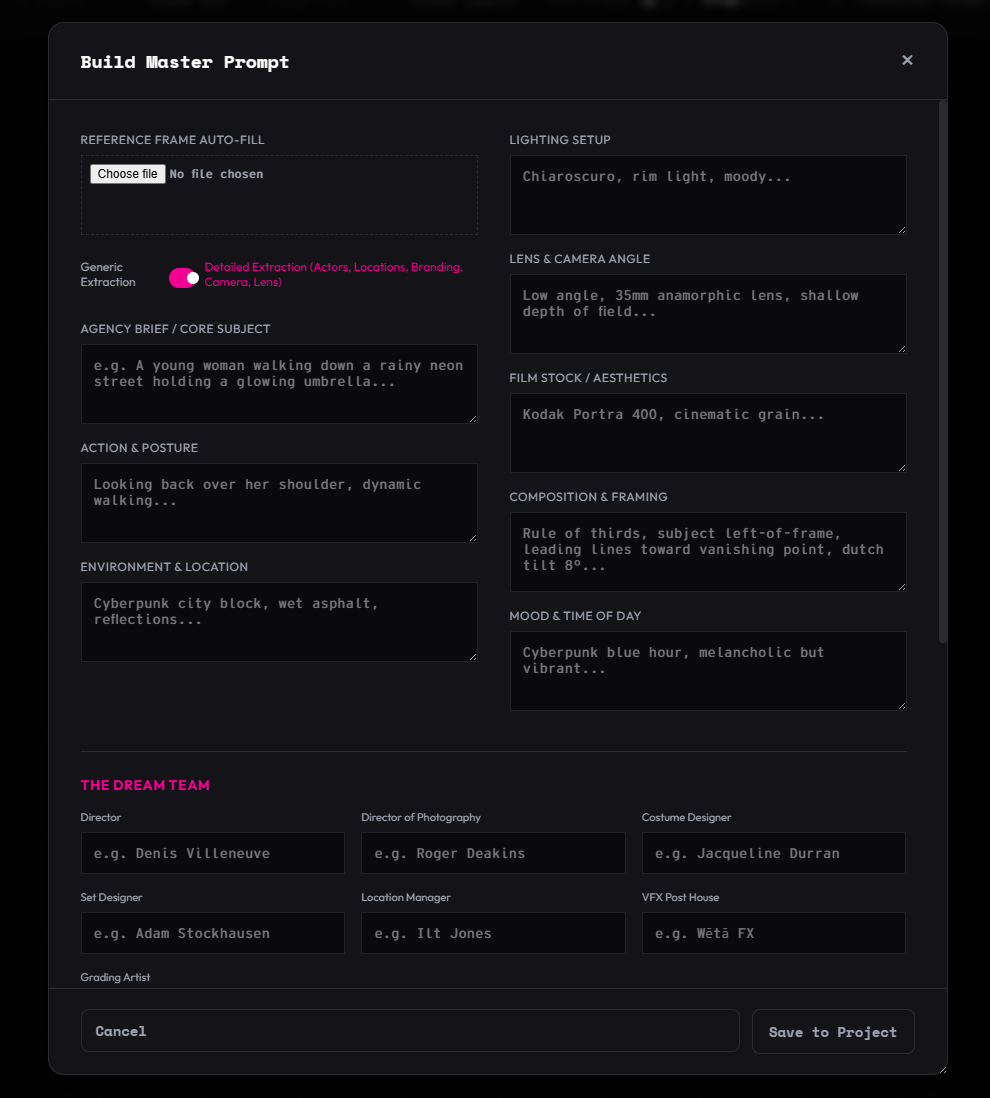The image size is (990, 1098).
Task: Click the resize grip on Composition & Framing box
Action: click(x=901, y=587)
